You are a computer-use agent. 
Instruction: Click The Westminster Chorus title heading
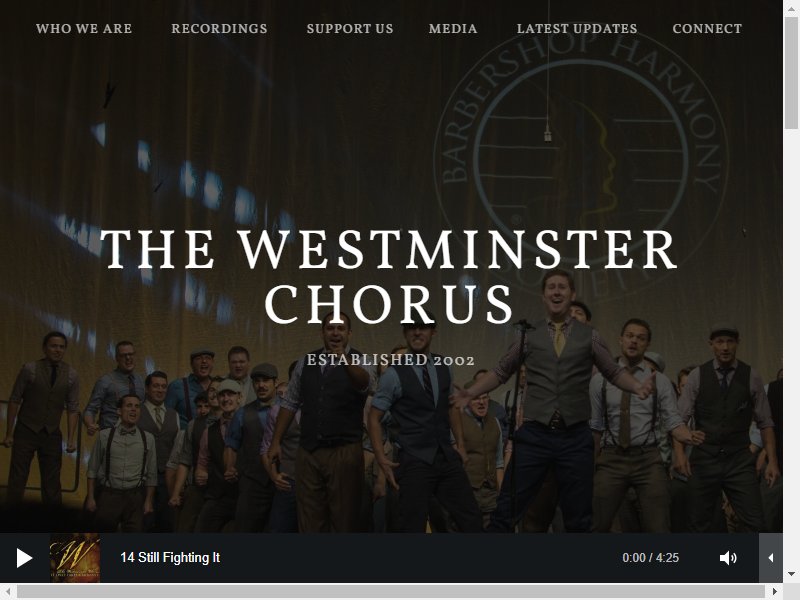point(389,277)
